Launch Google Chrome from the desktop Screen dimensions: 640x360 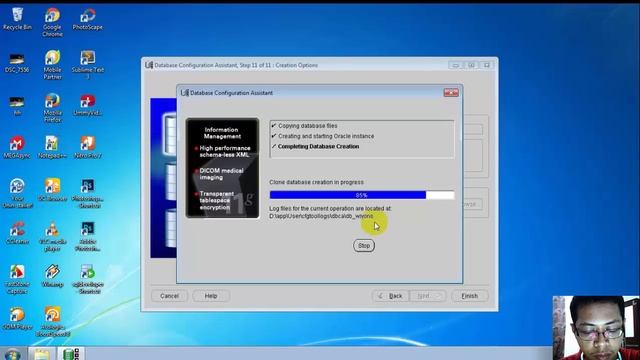52,22
